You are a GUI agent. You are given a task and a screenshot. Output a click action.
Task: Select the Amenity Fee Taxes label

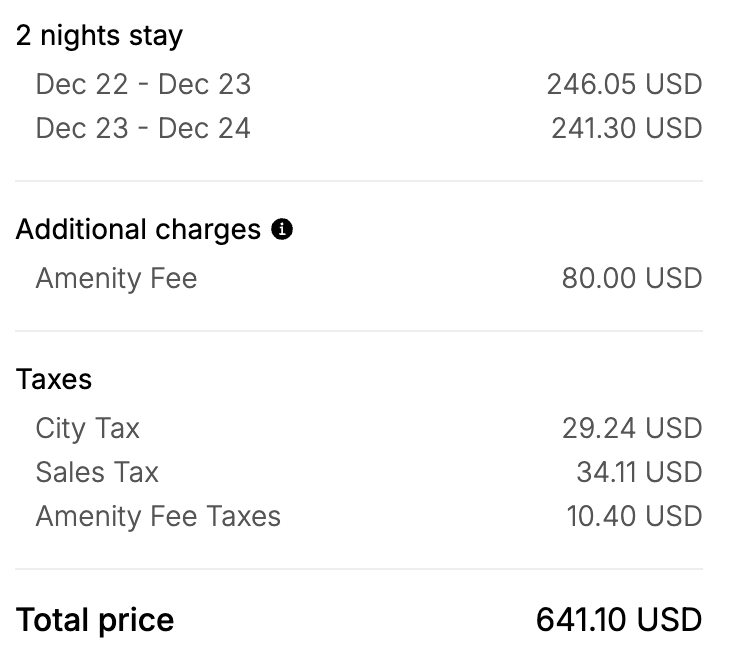click(158, 516)
